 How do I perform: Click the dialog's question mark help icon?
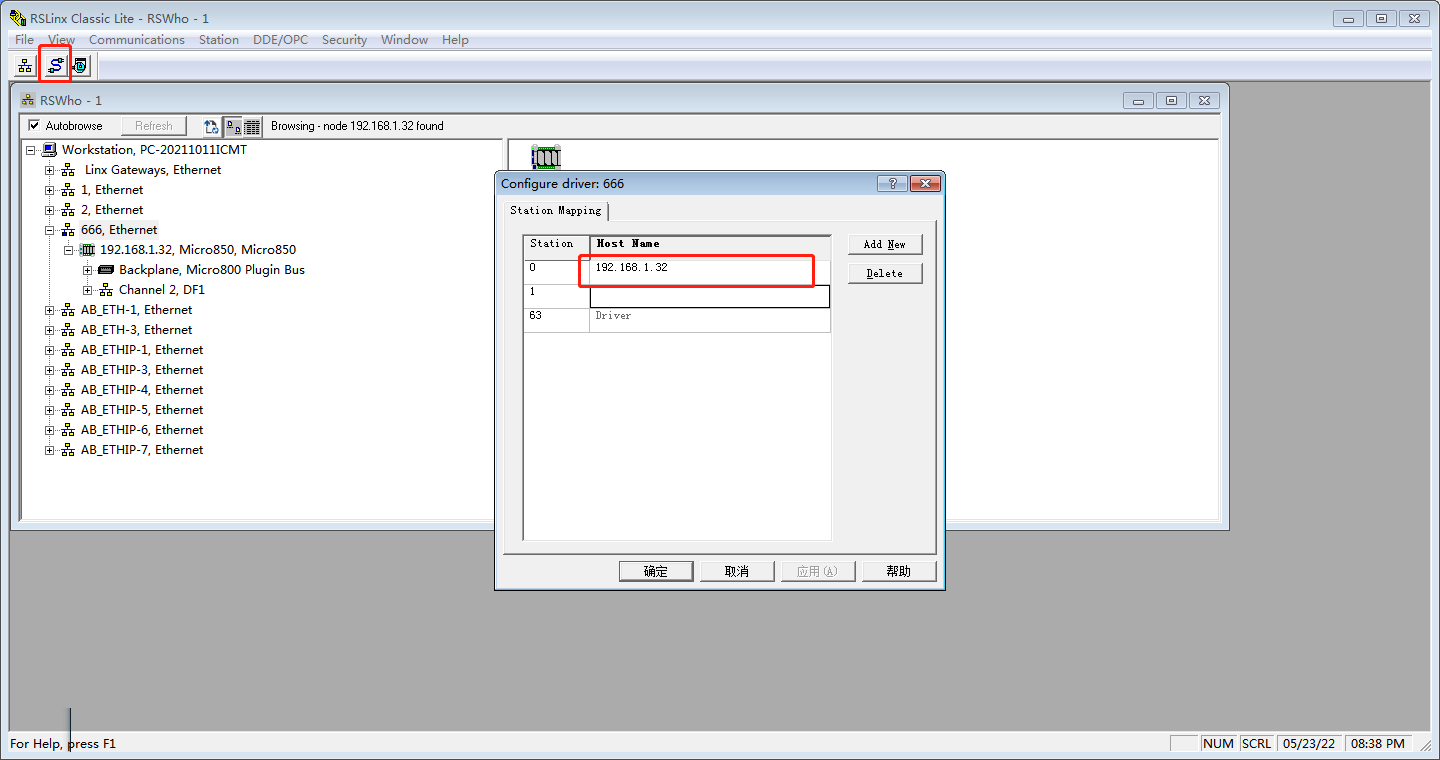891,184
